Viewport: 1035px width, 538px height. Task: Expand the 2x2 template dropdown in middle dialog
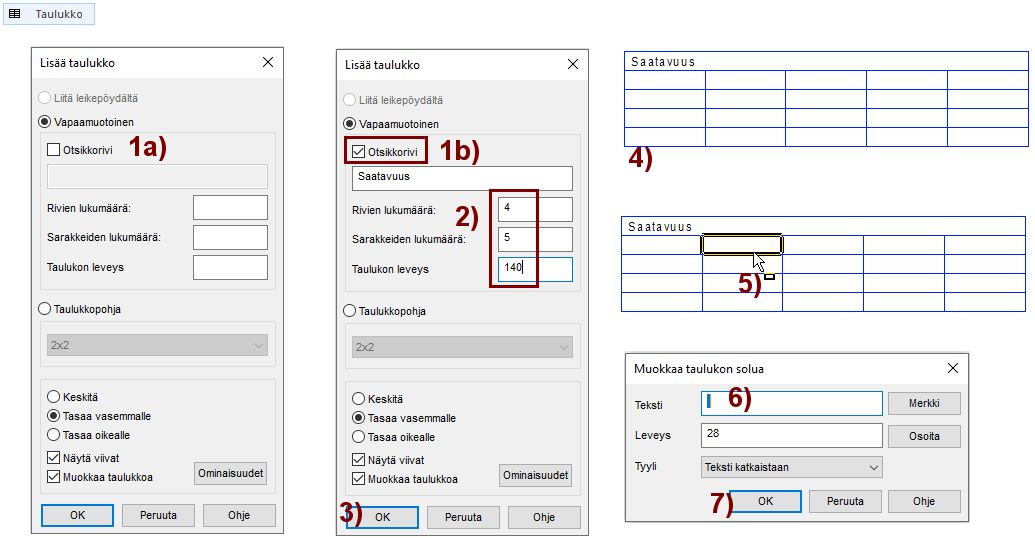[x=463, y=347]
